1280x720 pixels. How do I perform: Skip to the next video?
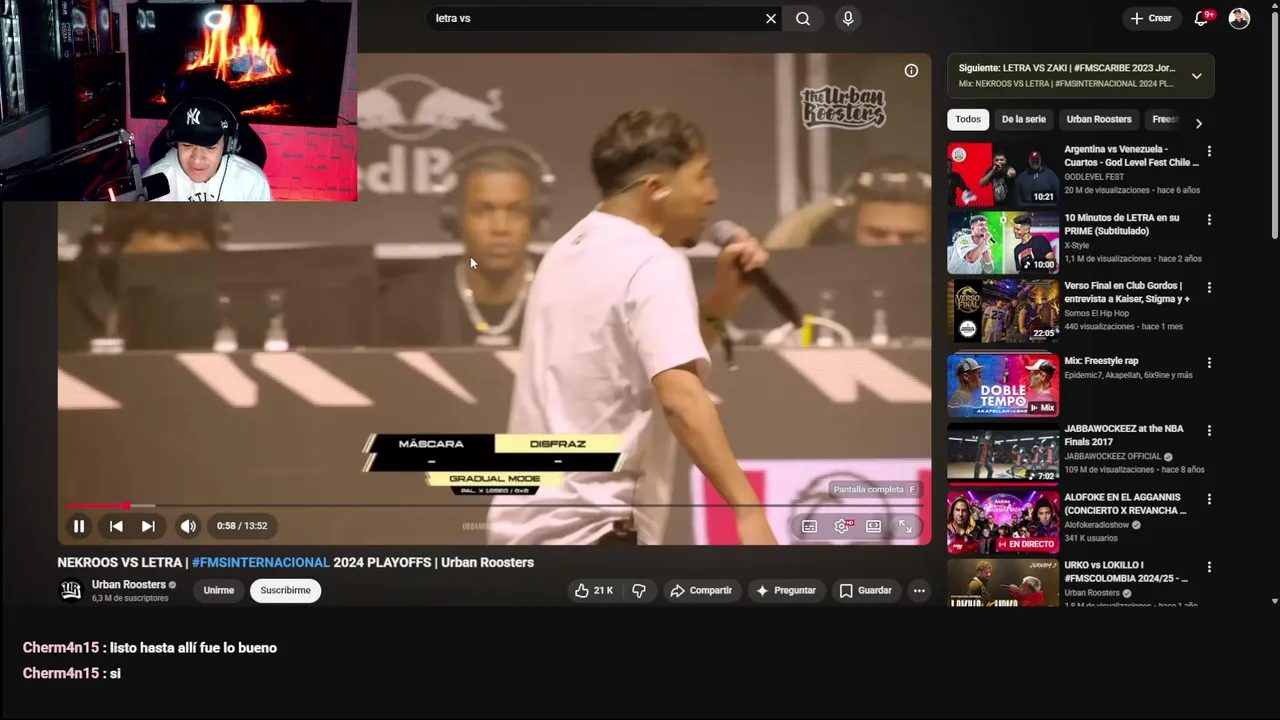[148, 526]
